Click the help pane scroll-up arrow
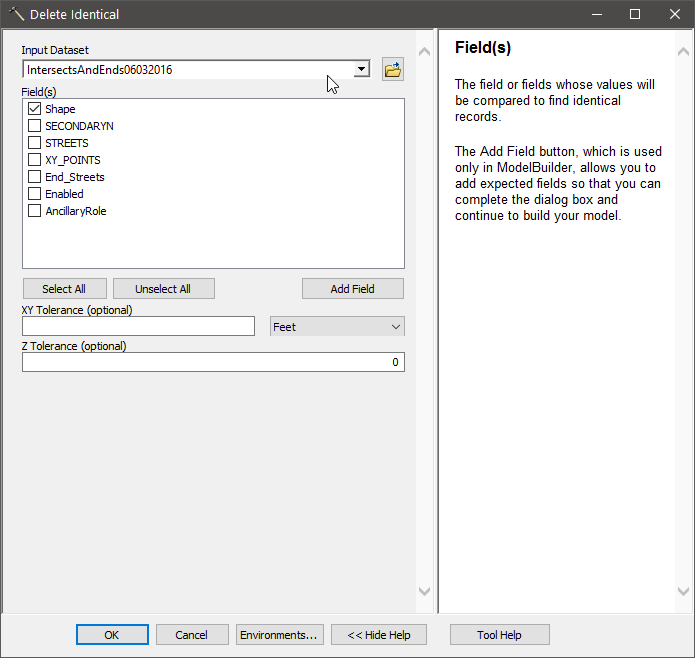Viewport: 695px width, 658px height. [683, 52]
